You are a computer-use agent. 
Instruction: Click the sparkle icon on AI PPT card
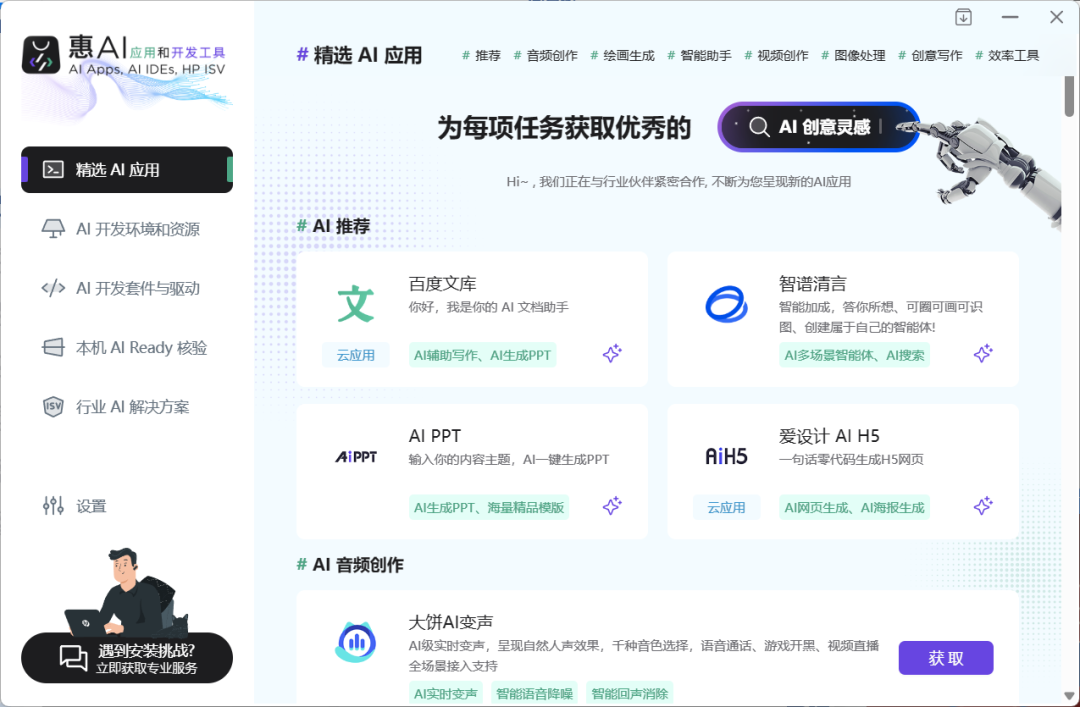pos(612,507)
